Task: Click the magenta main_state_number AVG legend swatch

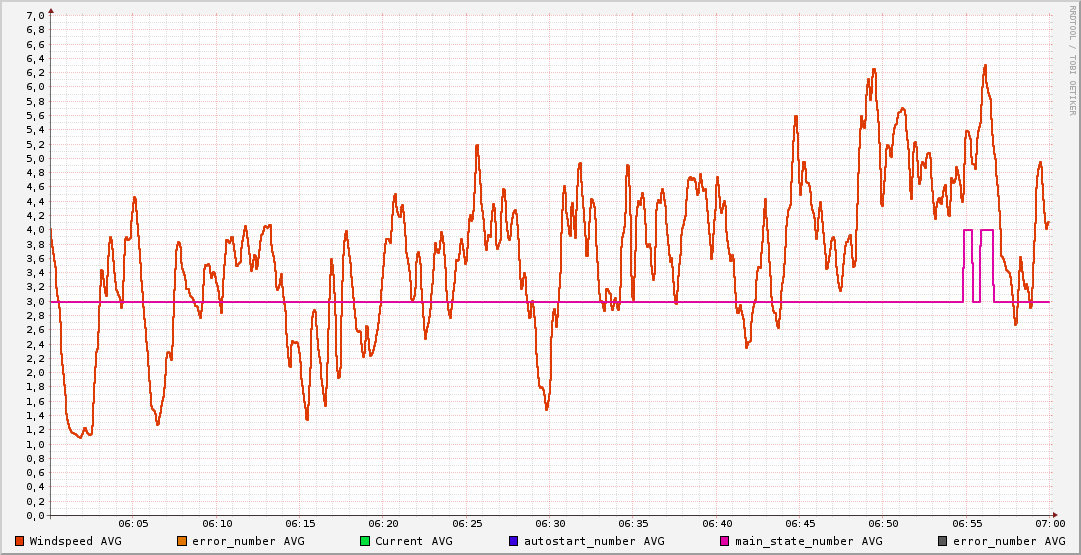Action: [x=725, y=541]
